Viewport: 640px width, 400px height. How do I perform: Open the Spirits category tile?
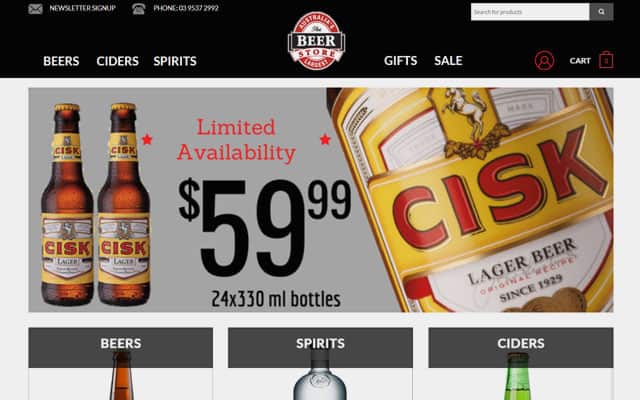pyautogui.click(x=320, y=364)
